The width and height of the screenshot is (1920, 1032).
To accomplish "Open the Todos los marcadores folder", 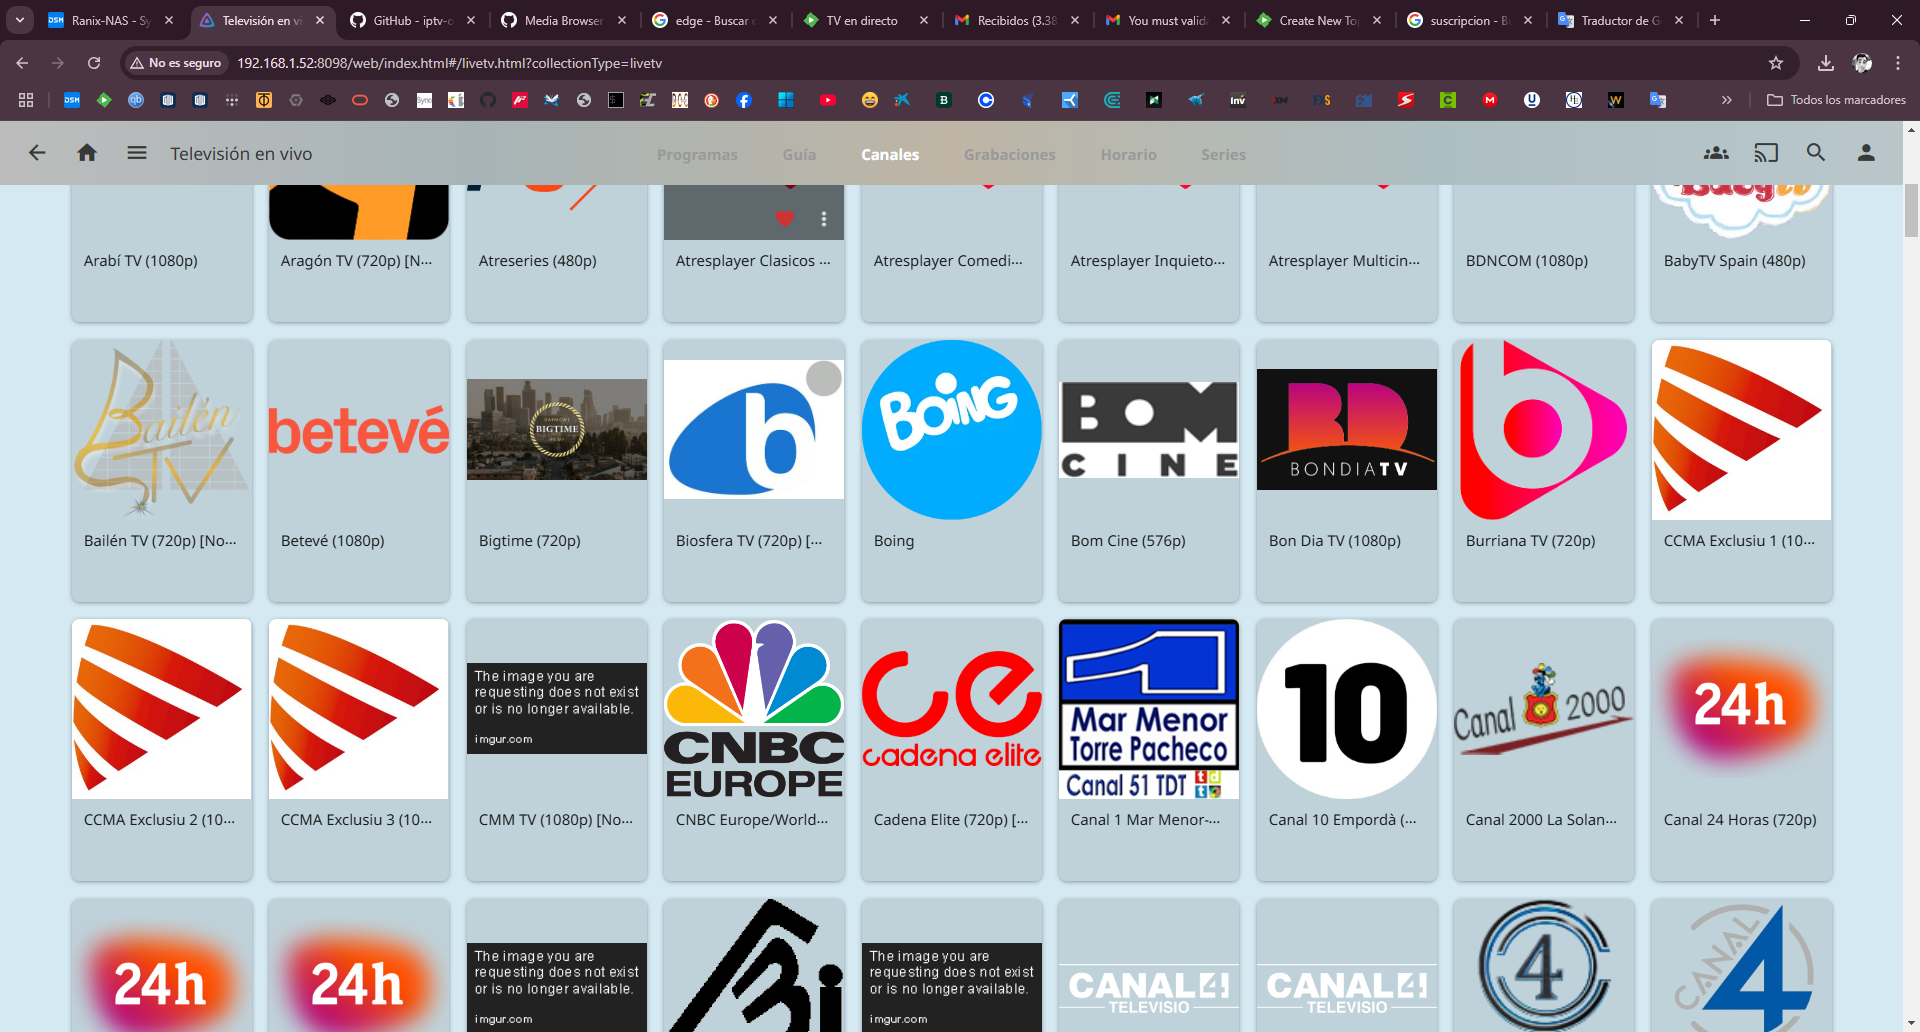I will pos(1836,100).
